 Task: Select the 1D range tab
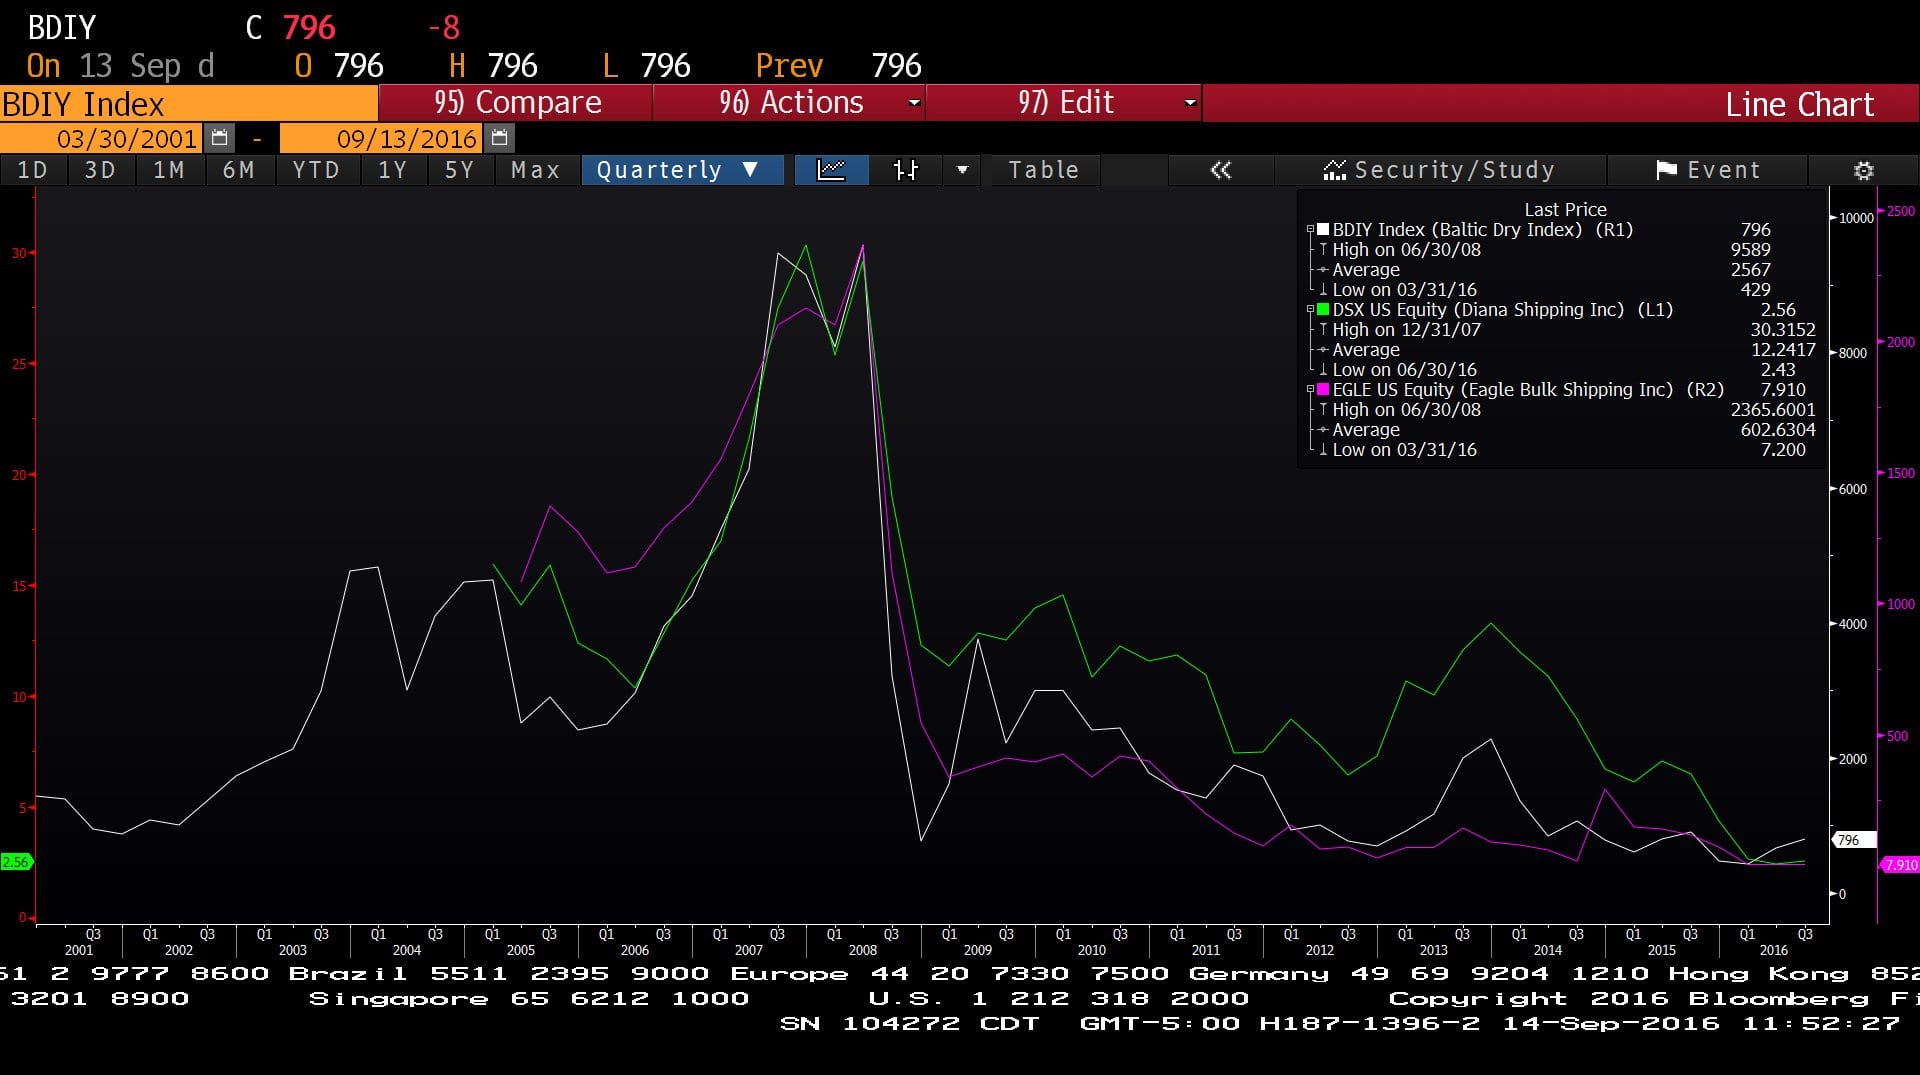[33, 170]
